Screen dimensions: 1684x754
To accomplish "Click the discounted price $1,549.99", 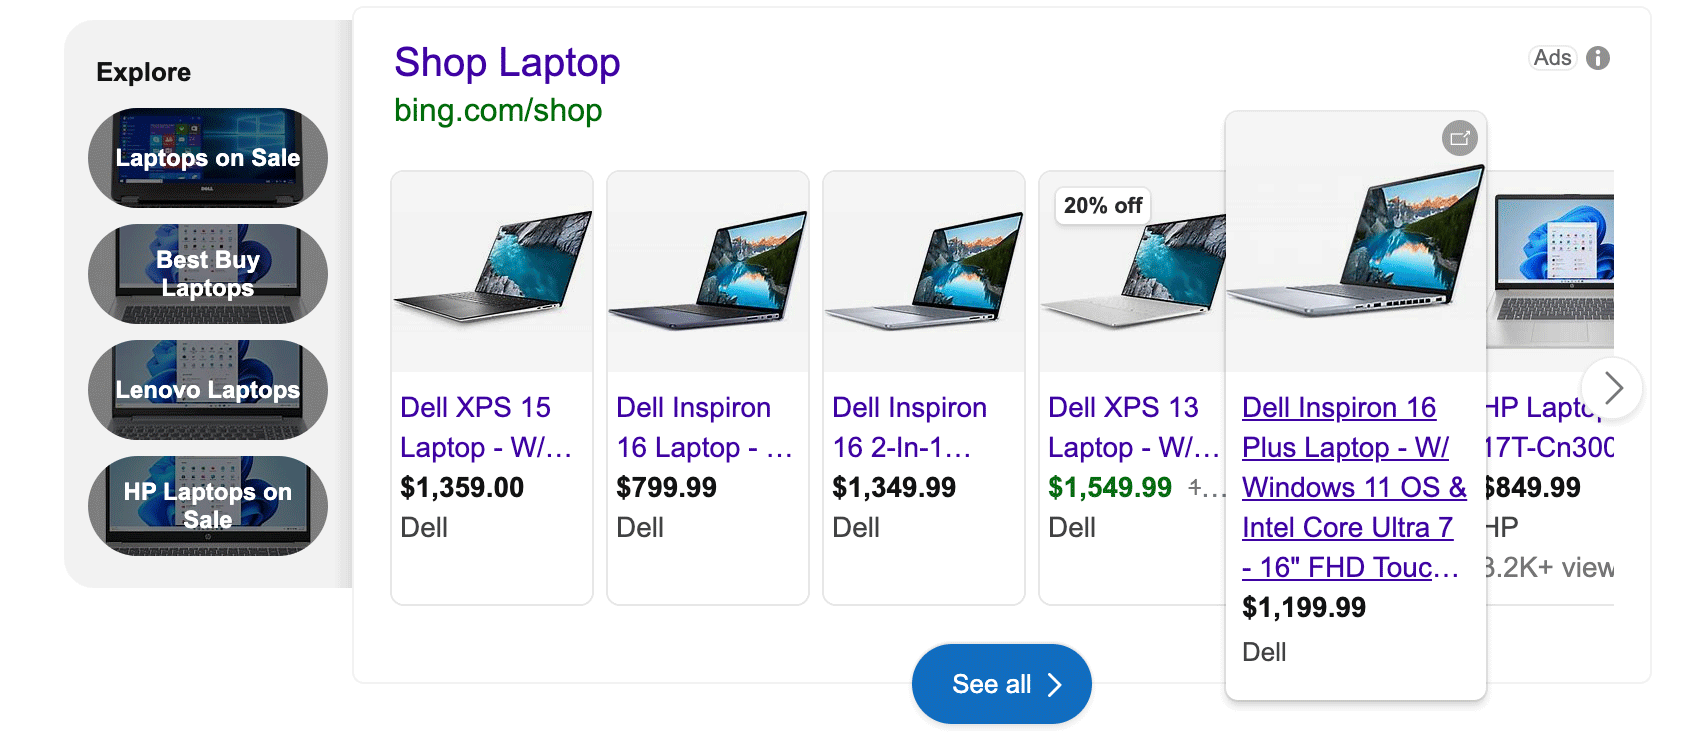I will tap(1110, 487).
